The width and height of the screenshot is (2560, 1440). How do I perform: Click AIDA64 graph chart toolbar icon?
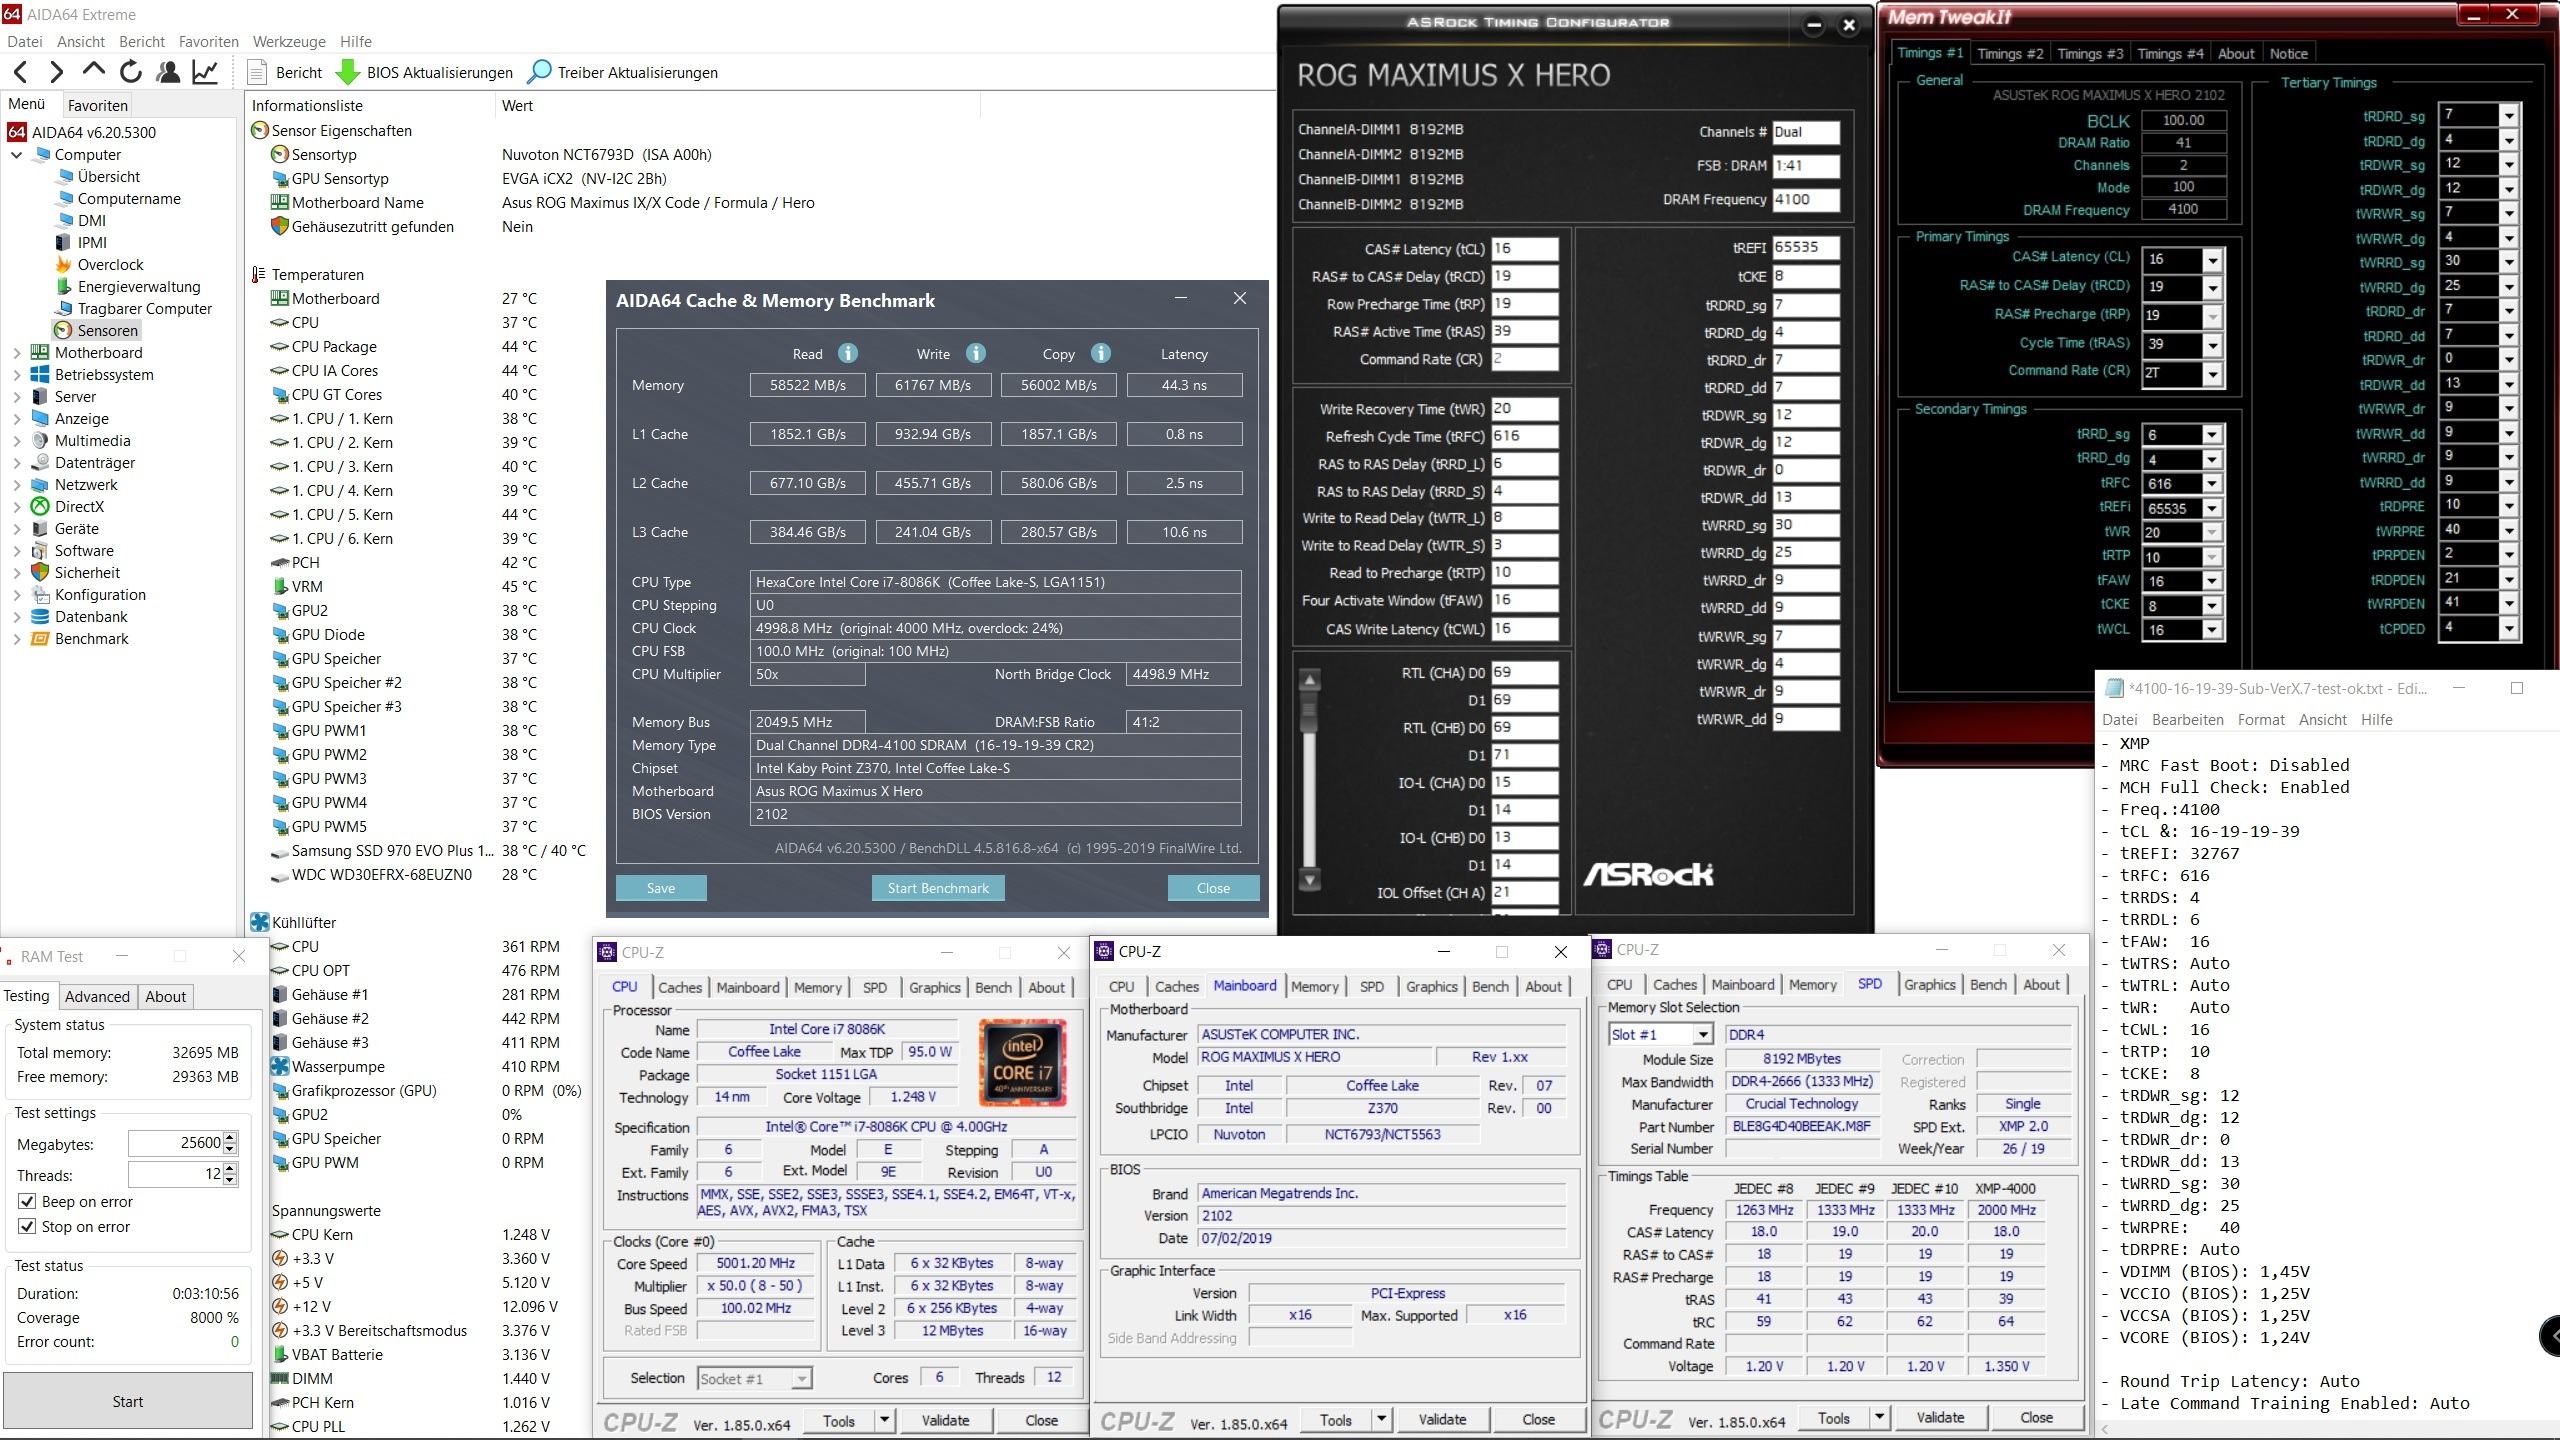205,72
